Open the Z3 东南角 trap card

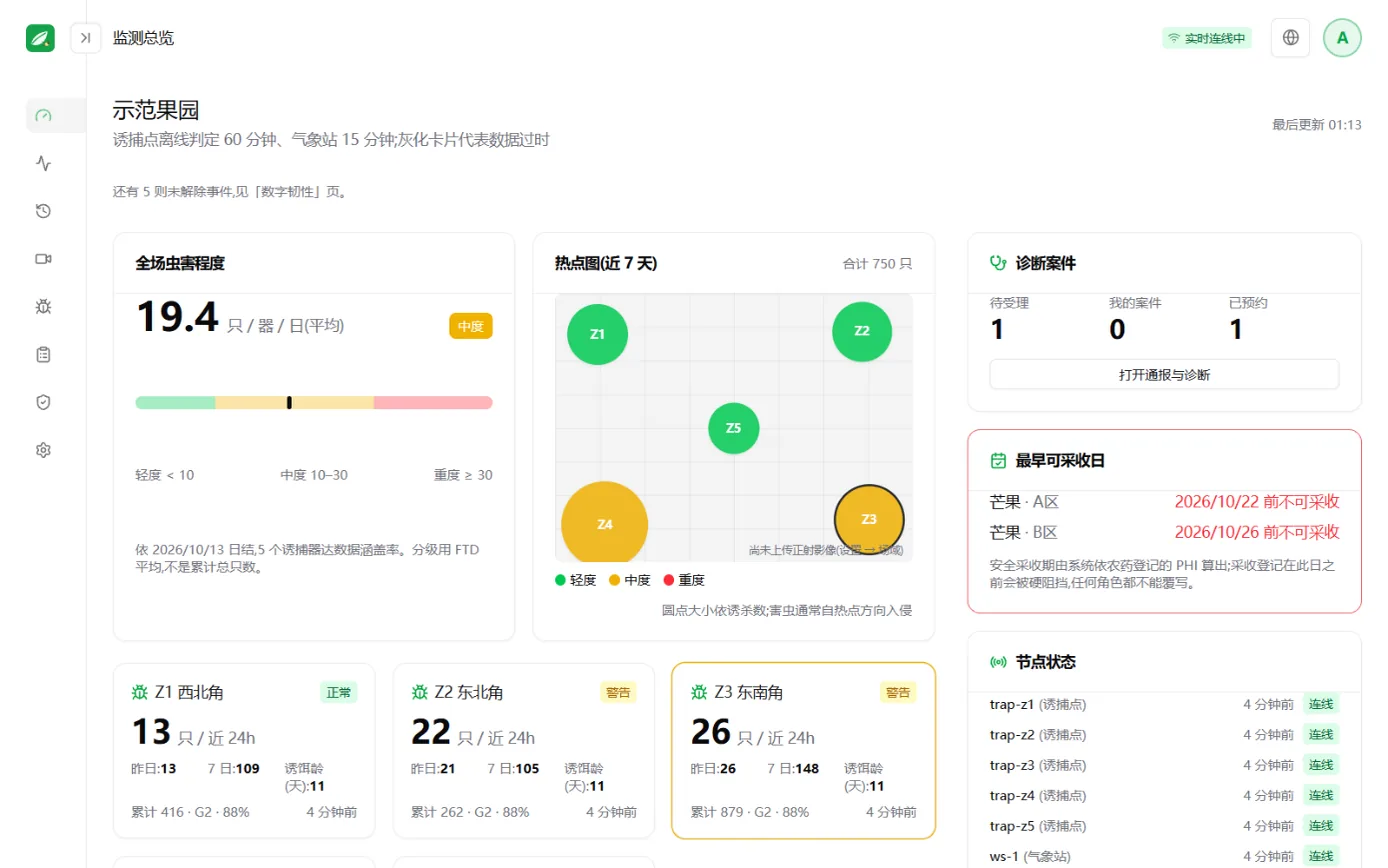pyautogui.click(x=804, y=750)
